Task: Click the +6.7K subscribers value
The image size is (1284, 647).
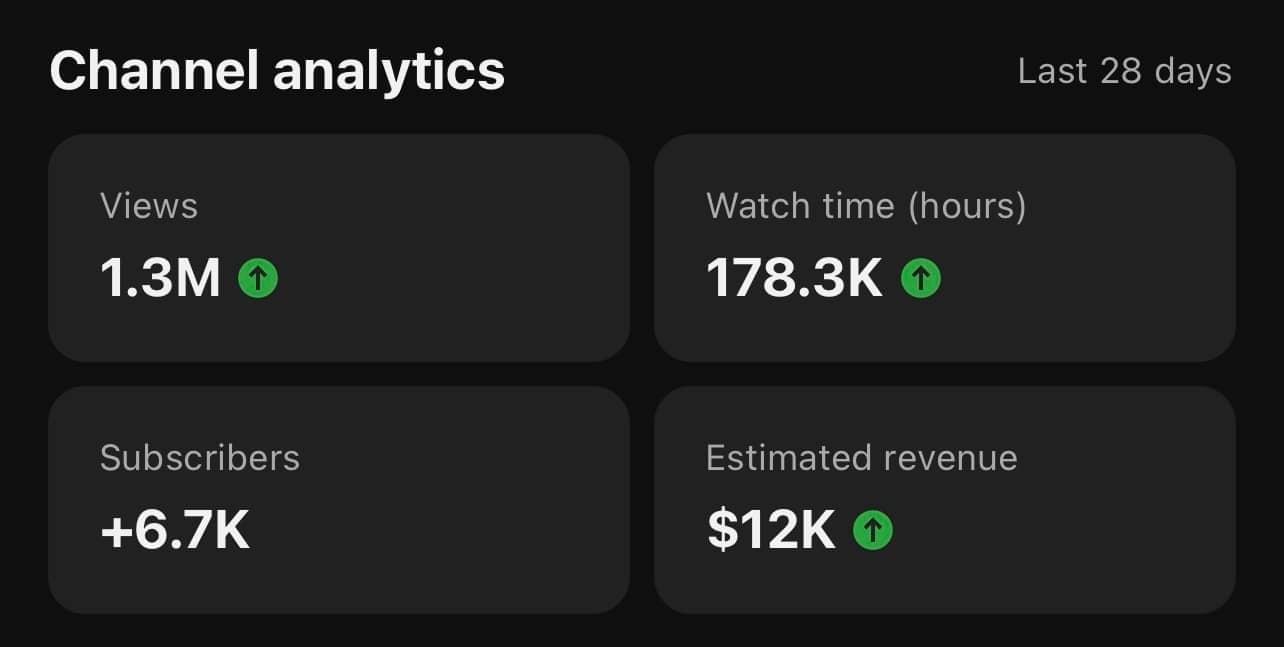Action: [x=174, y=531]
